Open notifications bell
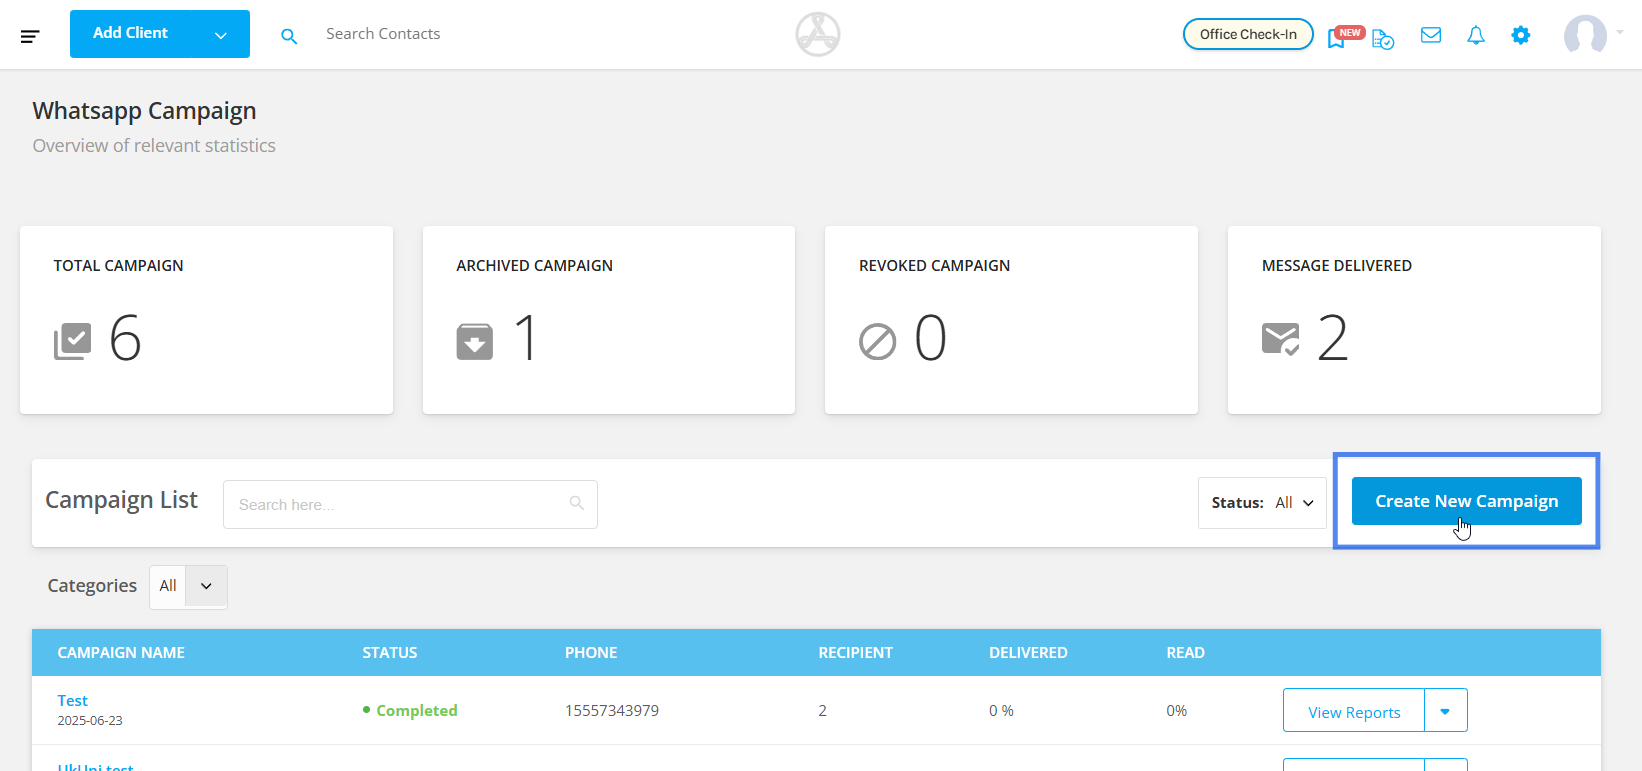 [1476, 35]
